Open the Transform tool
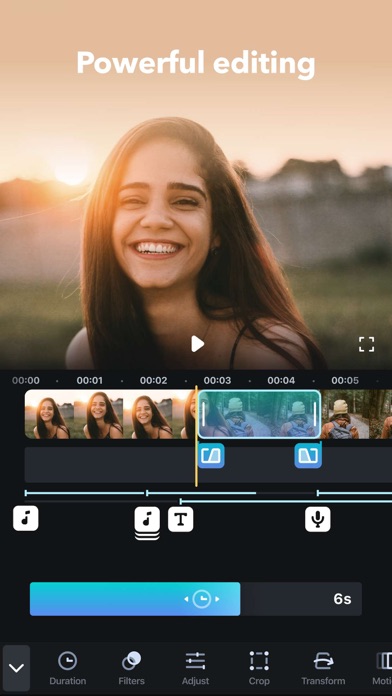Screen dimensions: 392x696 point(323,668)
